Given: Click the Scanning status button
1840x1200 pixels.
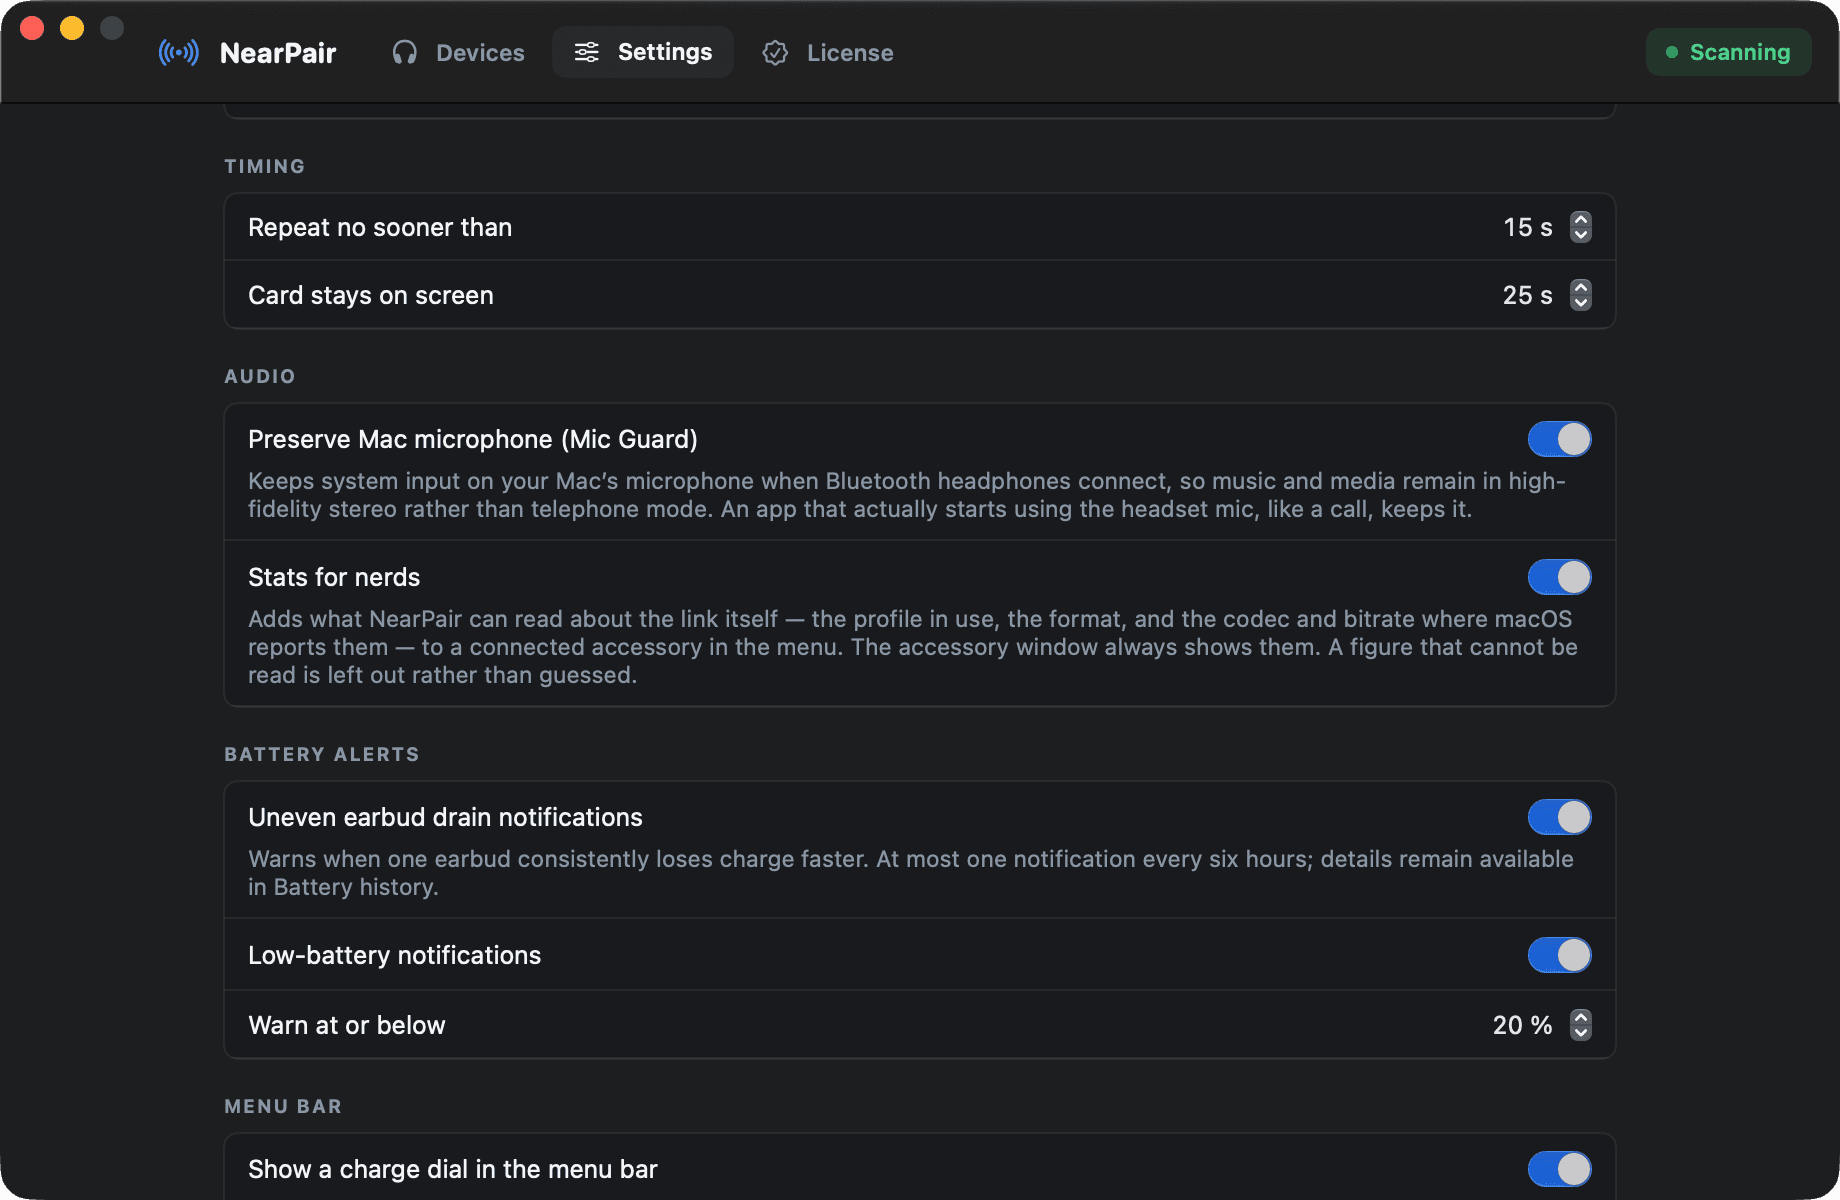Looking at the screenshot, I should pos(1728,52).
